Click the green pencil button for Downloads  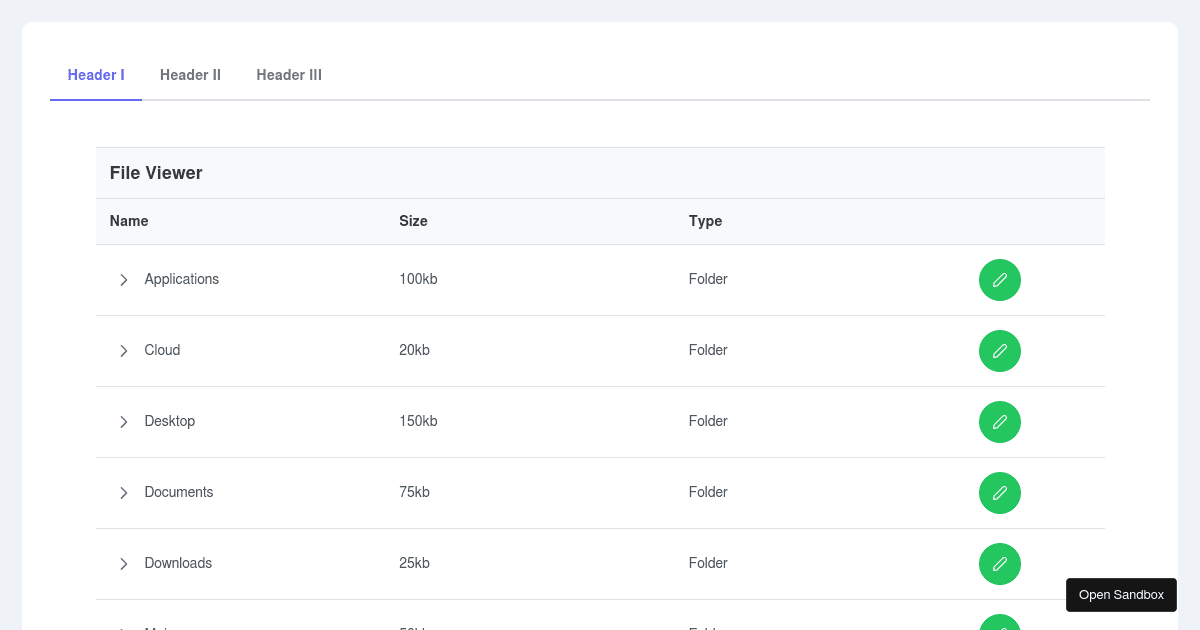(x=1000, y=564)
